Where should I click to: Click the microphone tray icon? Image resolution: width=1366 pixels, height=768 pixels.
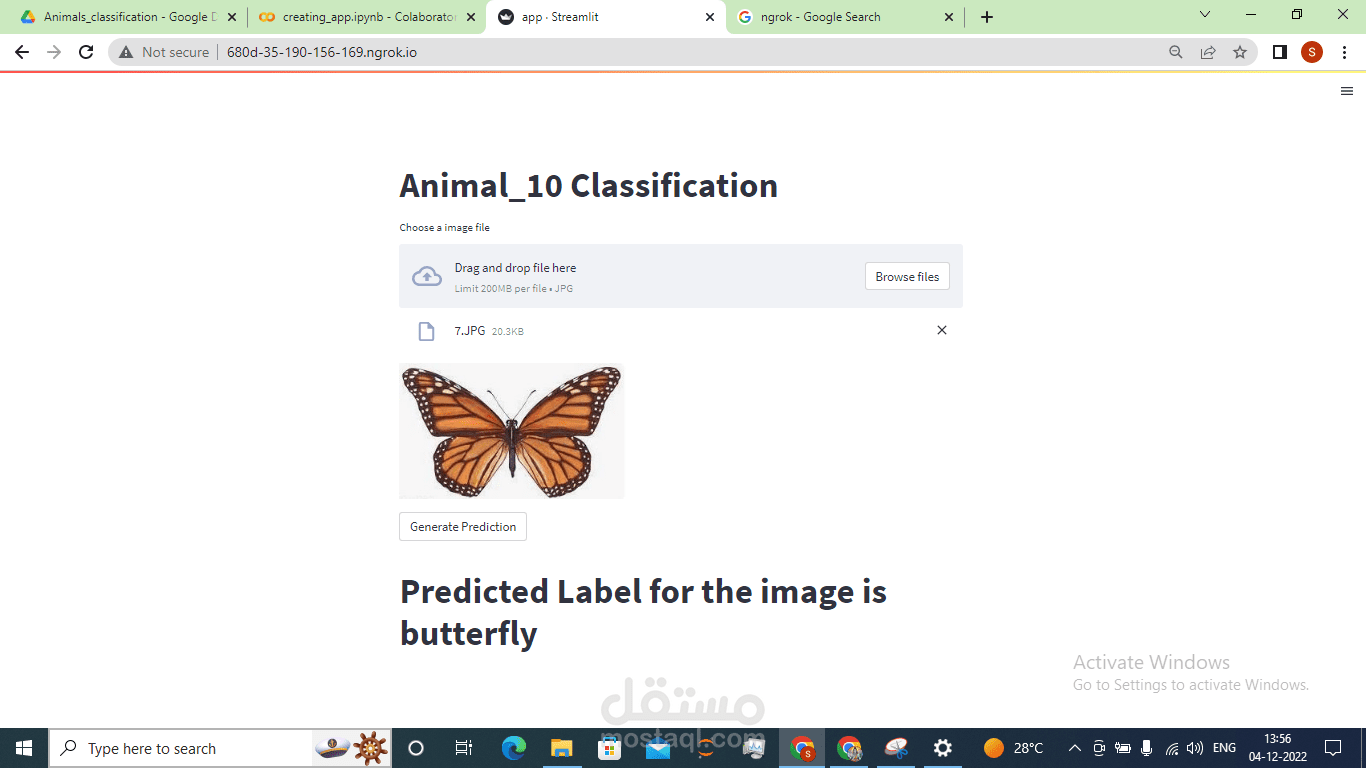point(1146,748)
